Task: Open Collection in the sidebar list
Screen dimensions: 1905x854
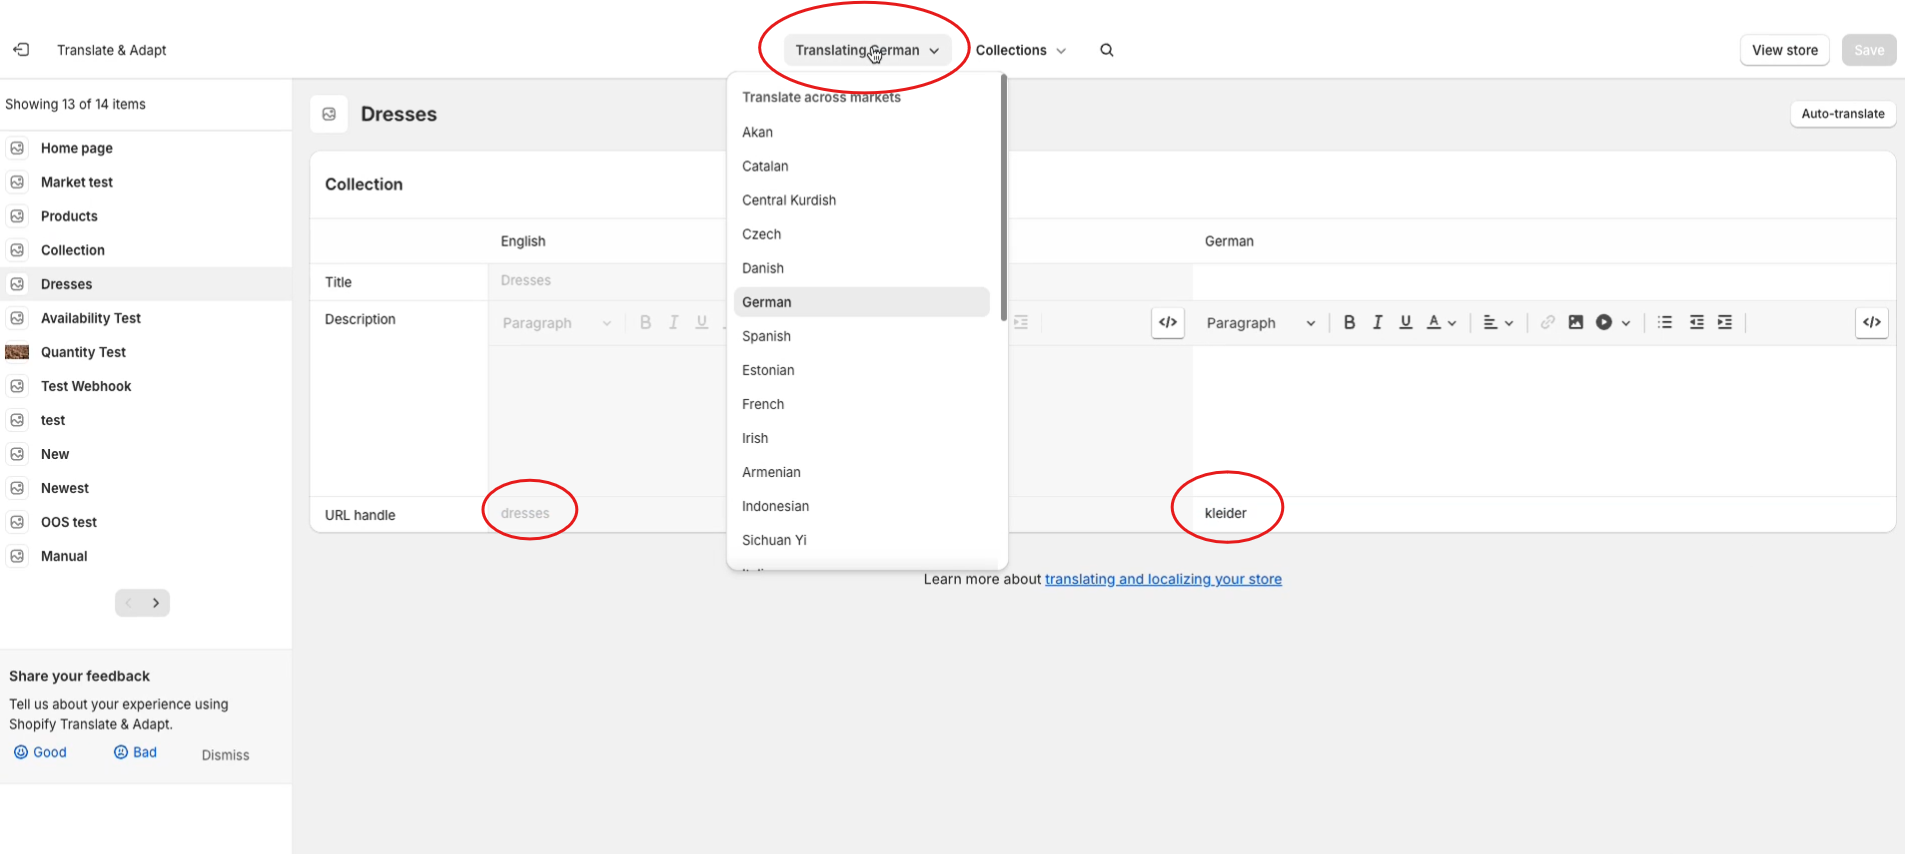Action: (x=146, y=250)
